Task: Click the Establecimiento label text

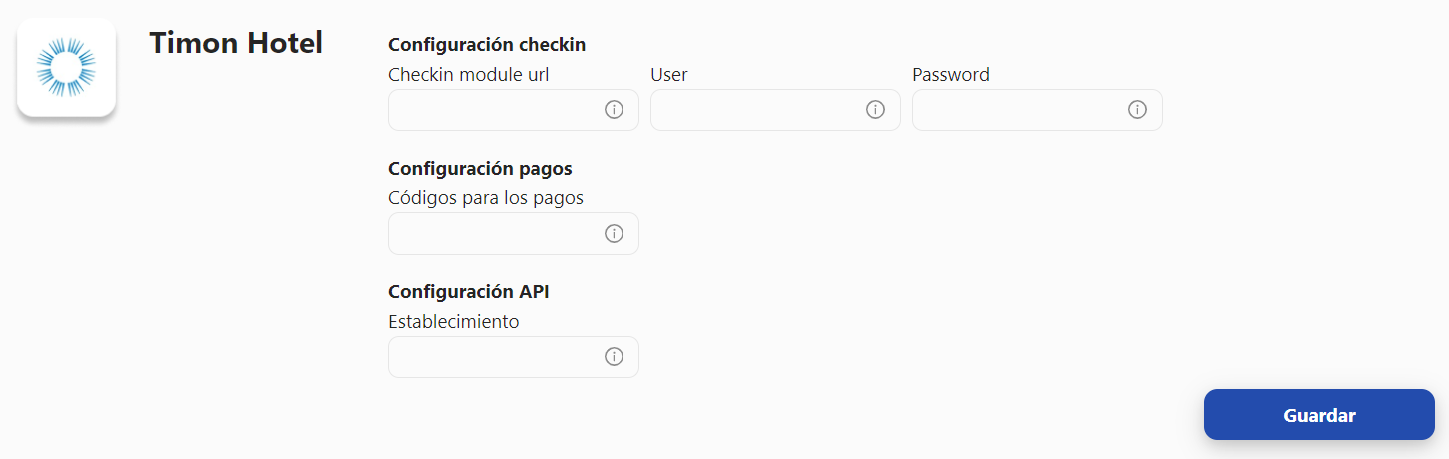Action: 454,322
